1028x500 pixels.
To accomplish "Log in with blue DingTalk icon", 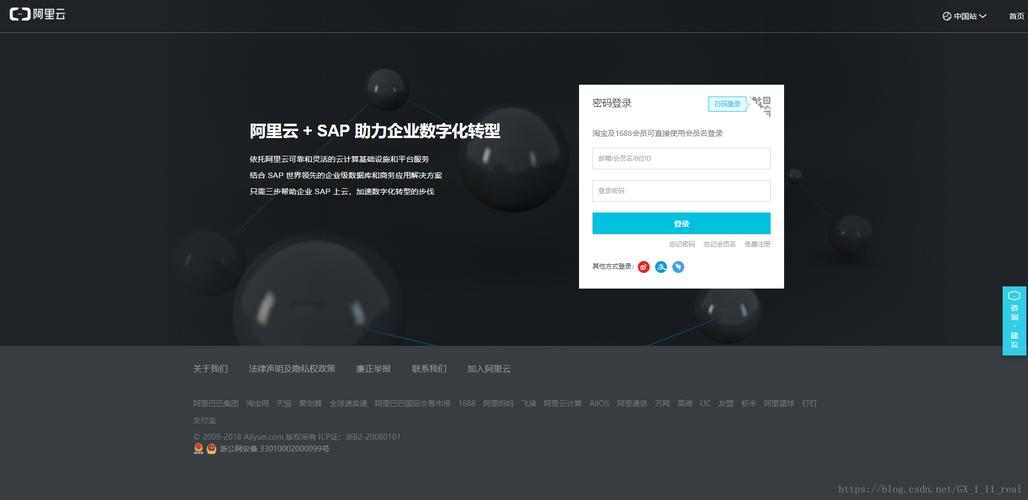I will (679, 267).
